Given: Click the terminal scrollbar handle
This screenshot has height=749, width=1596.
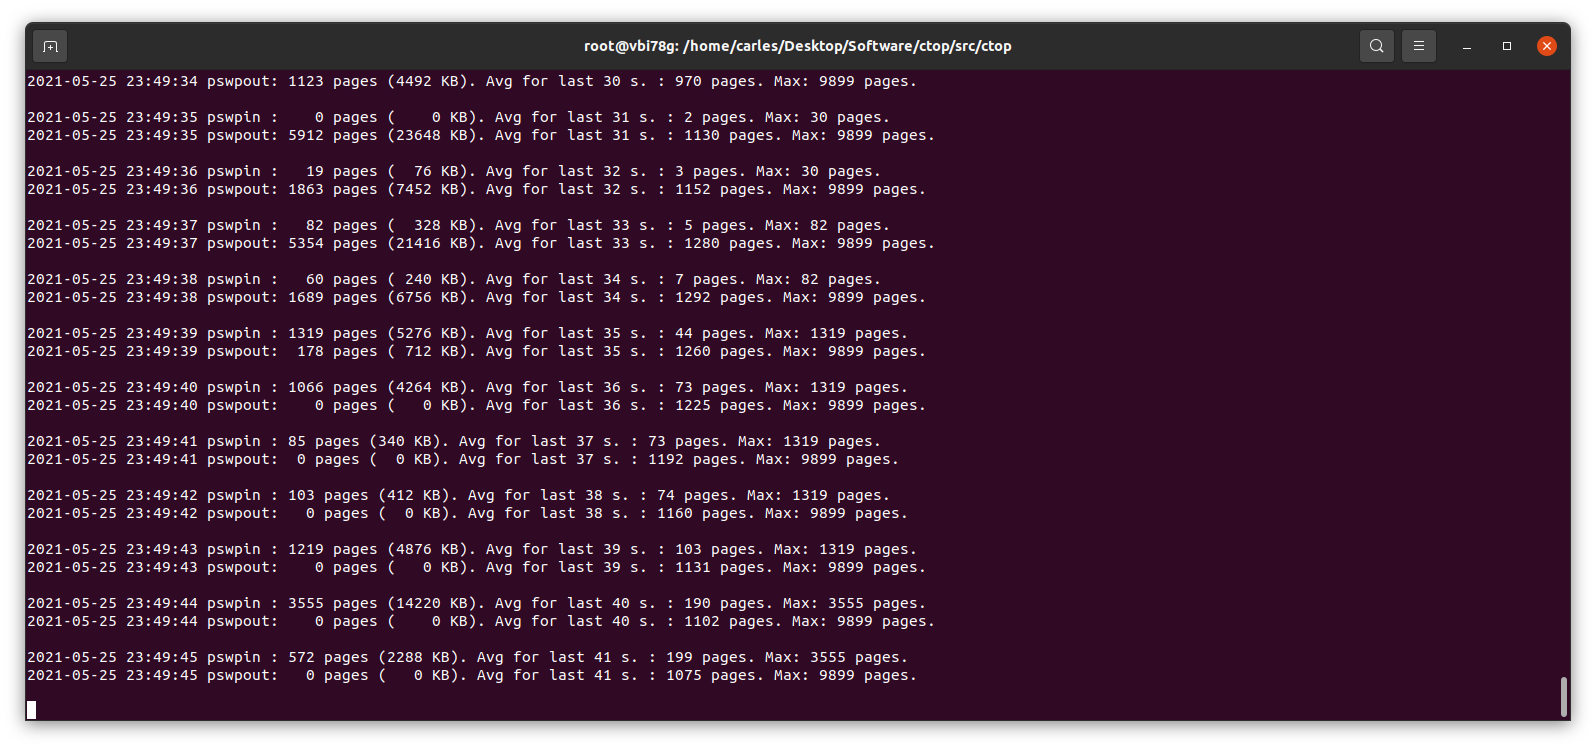Looking at the screenshot, I should tap(1564, 697).
